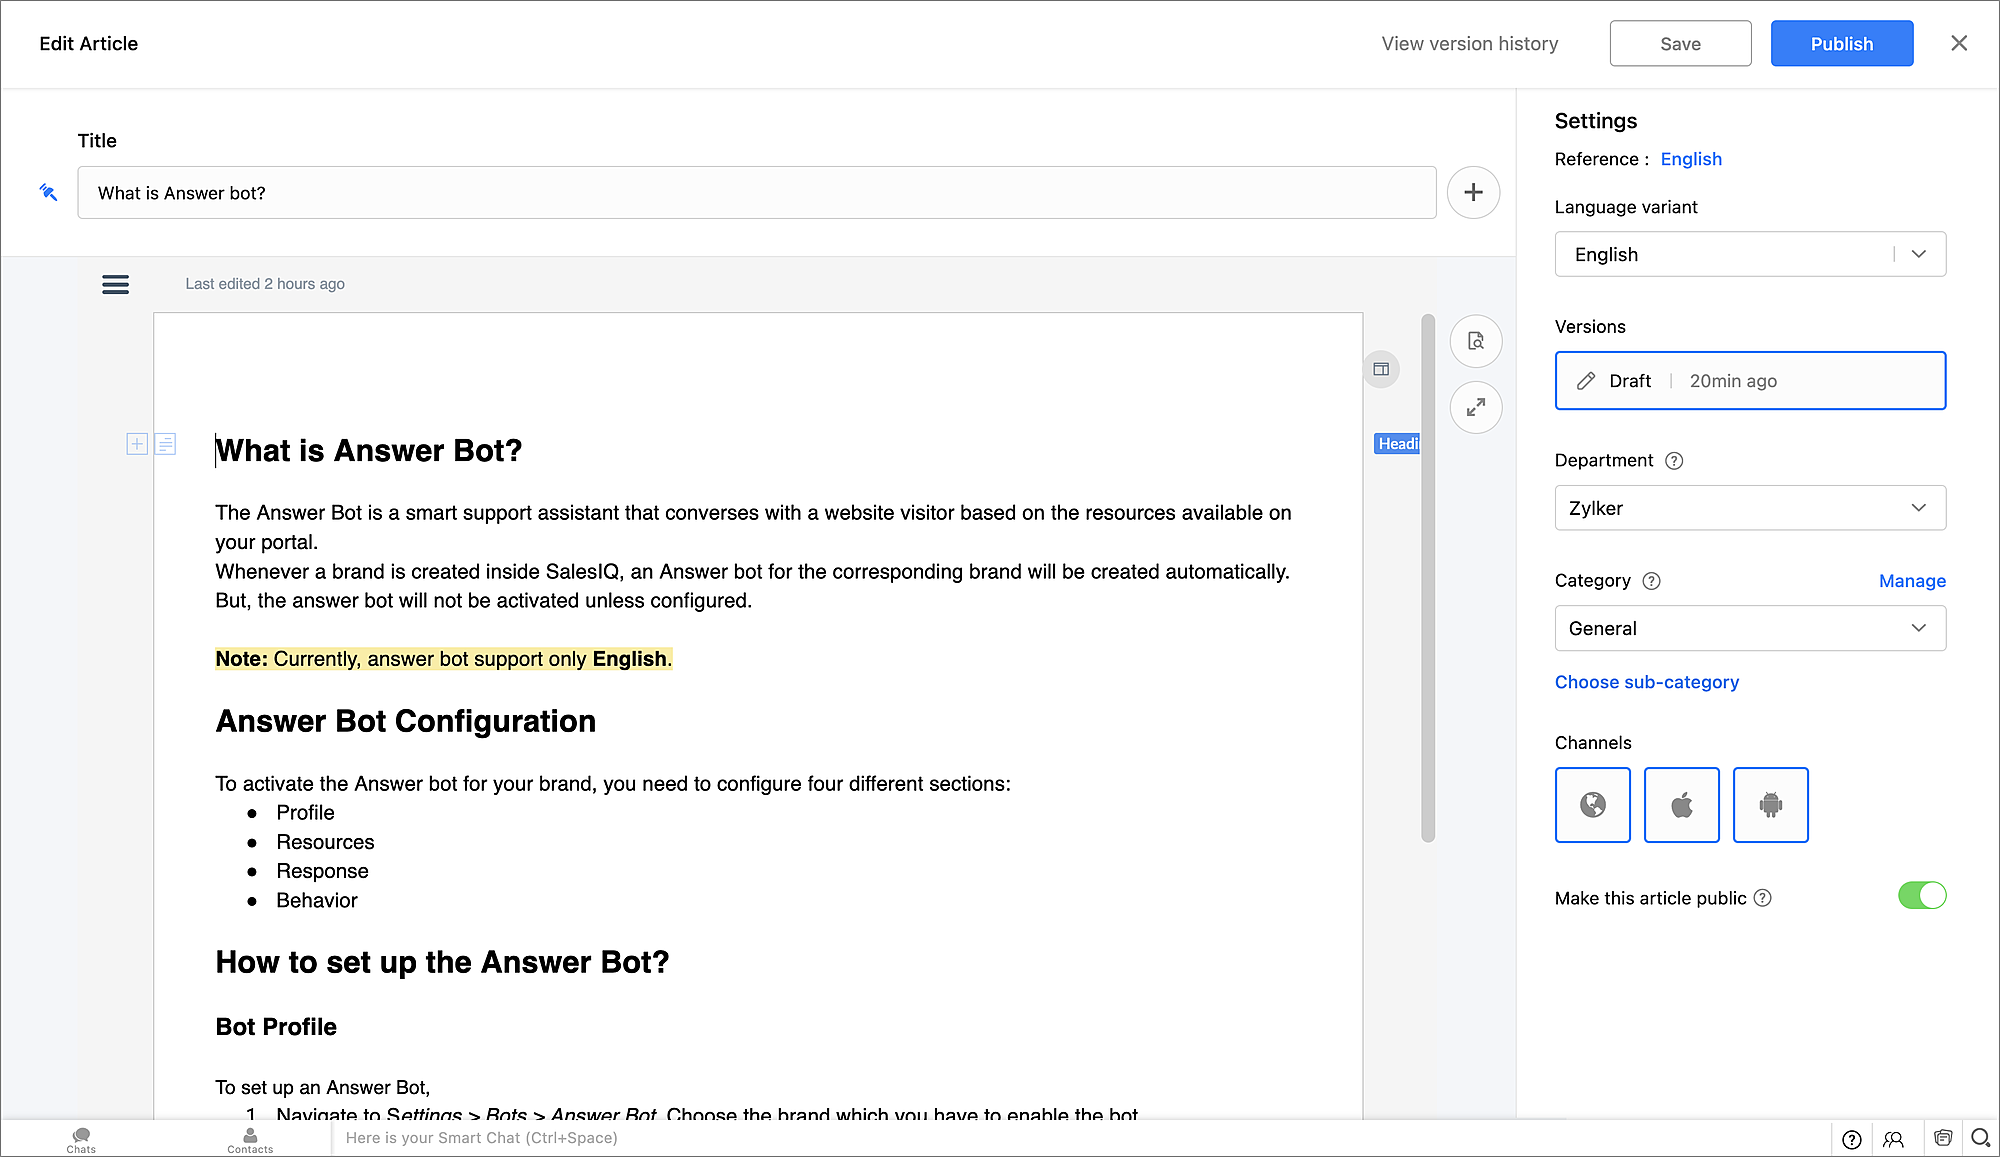Click the editor vertical scrollbar

(x=1428, y=578)
